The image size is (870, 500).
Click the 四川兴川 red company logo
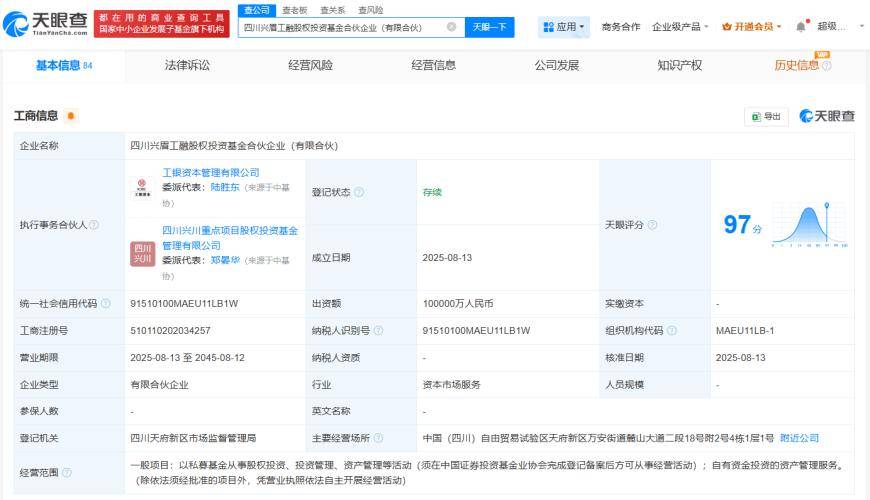pos(143,254)
